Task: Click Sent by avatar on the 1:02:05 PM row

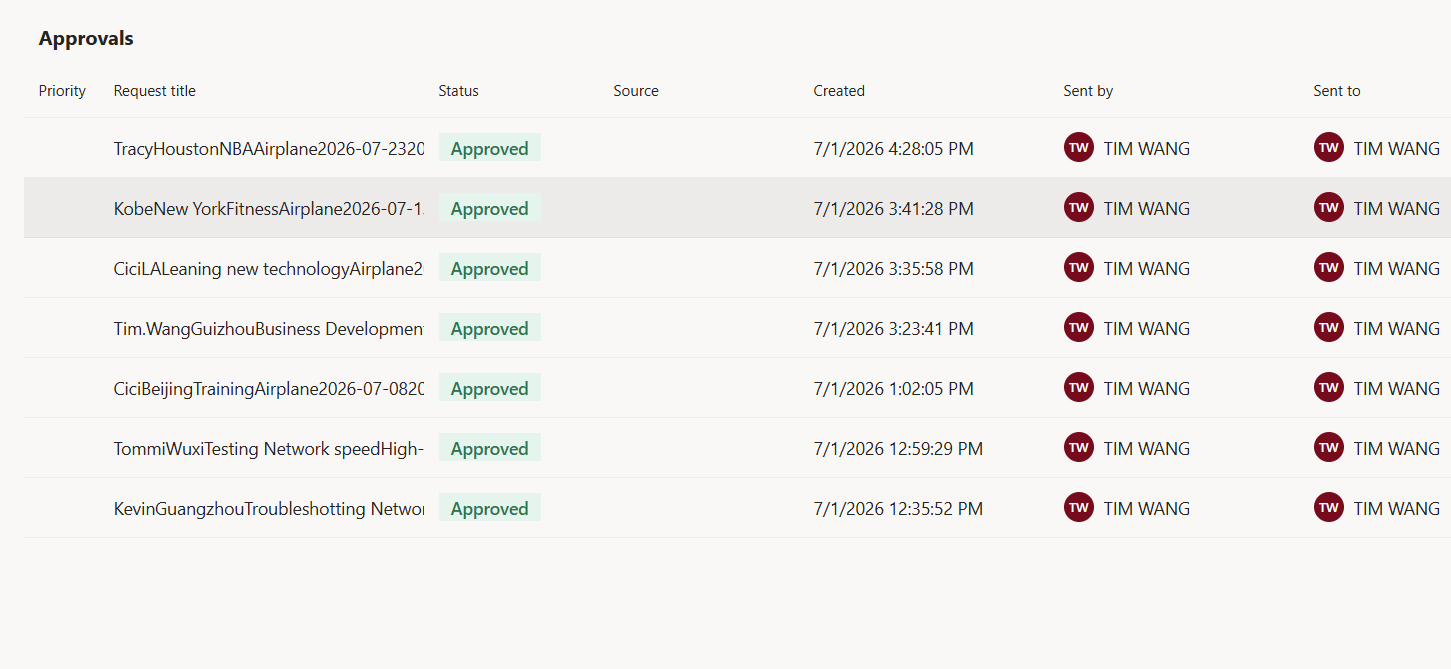Action: pyautogui.click(x=1079, y=388)
